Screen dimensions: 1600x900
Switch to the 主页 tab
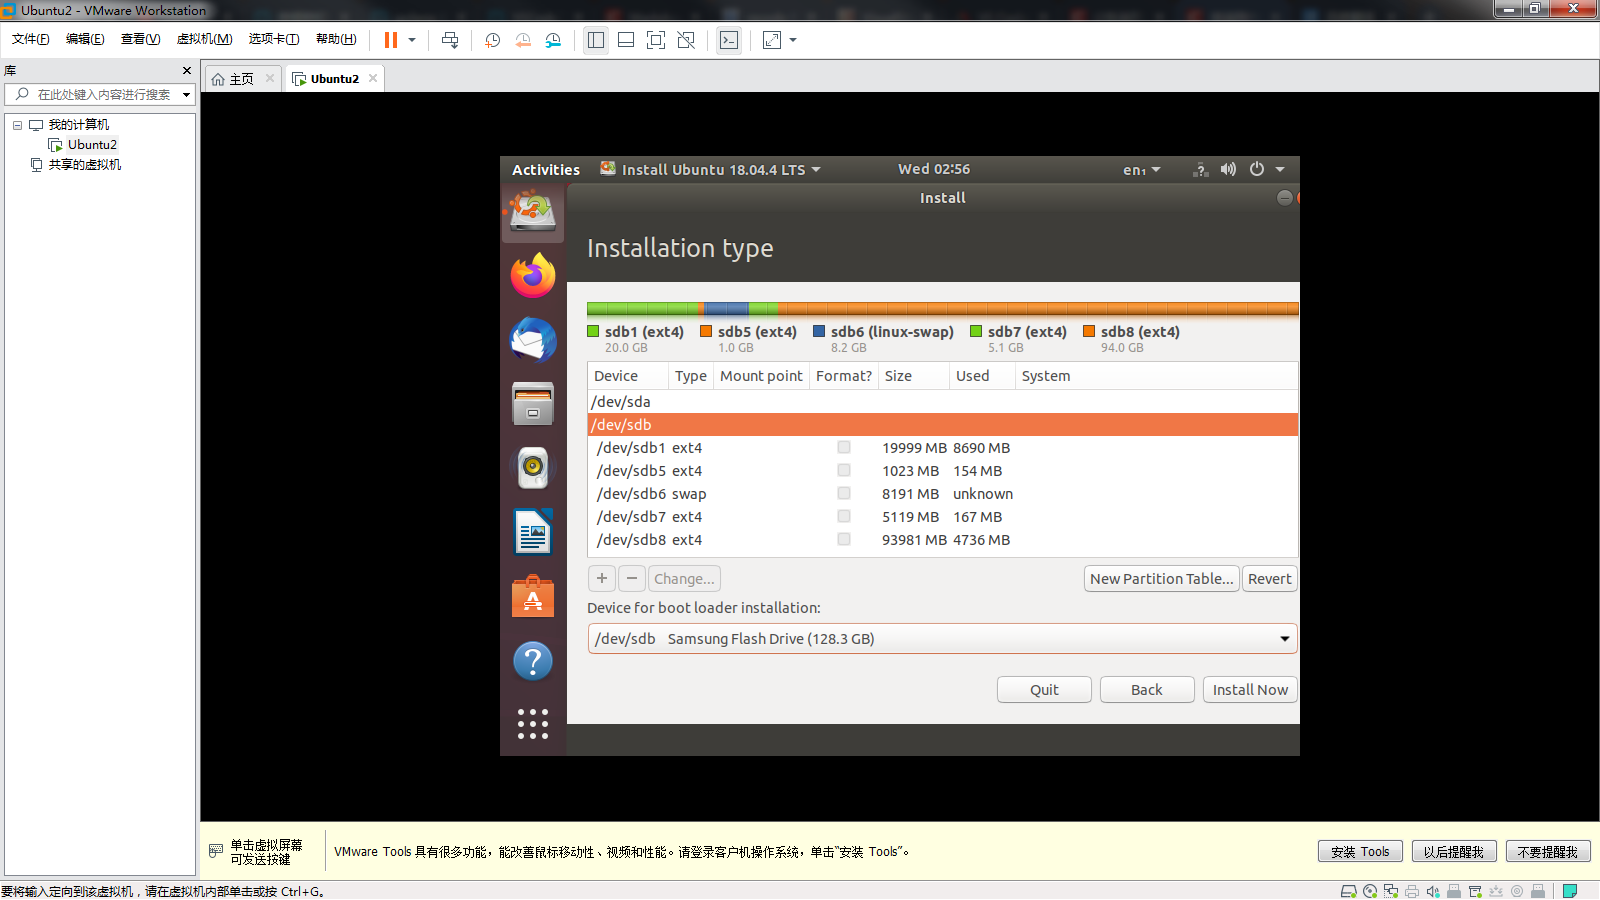[x=240, y=78]
